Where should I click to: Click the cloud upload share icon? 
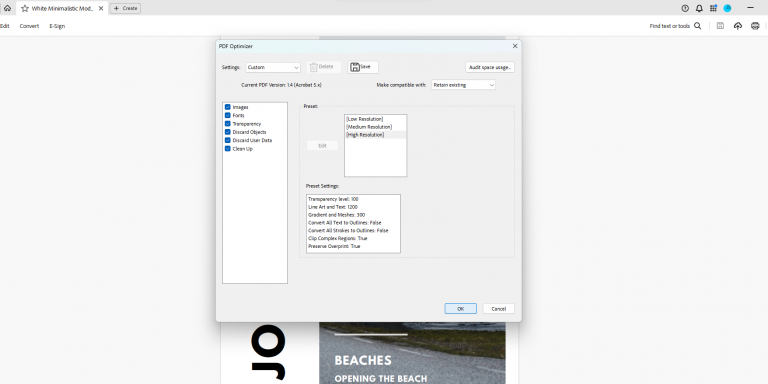click(x=738, y=26)
